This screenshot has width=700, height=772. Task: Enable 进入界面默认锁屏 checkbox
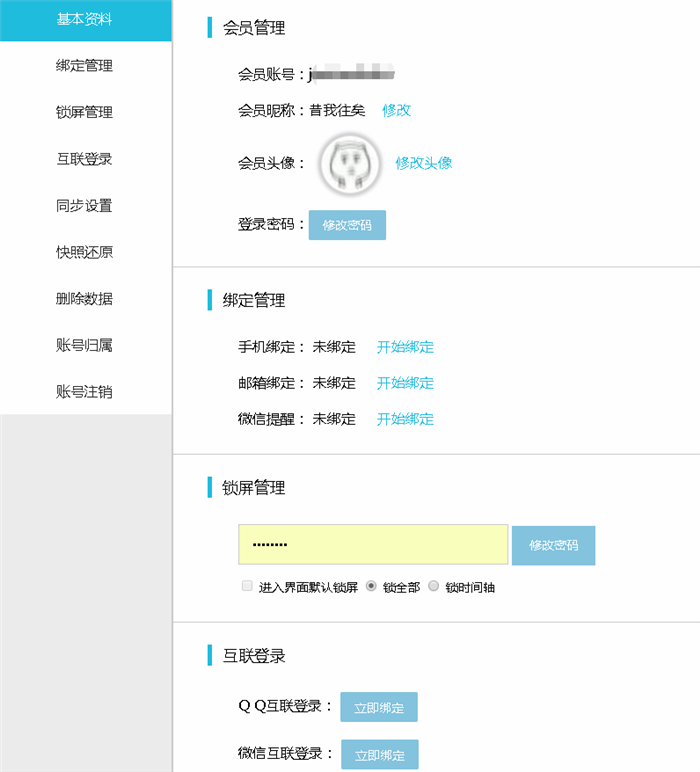click(247, 587)
